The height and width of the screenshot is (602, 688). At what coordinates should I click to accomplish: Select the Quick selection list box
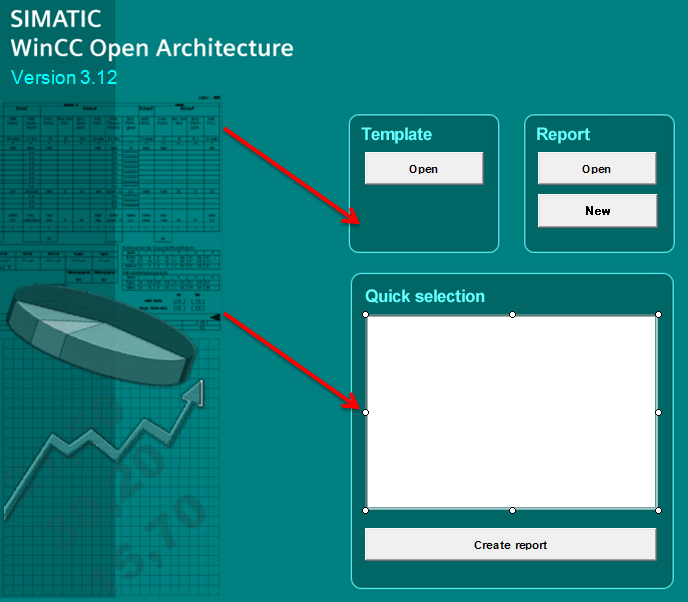tap(512, 412)
